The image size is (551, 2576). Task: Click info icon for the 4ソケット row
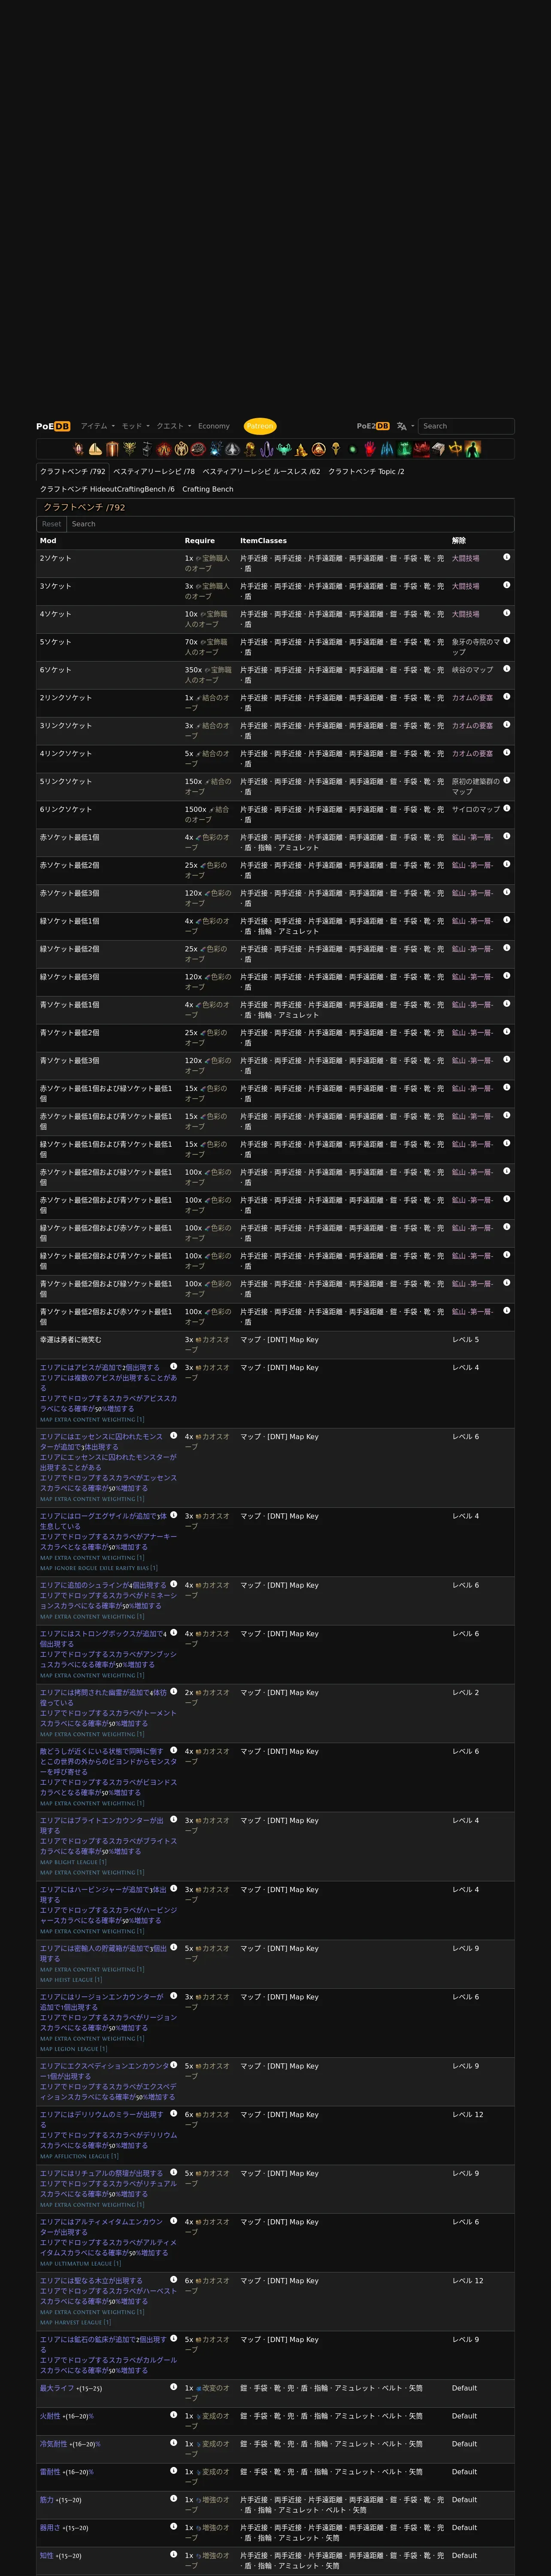pyautogui.click(x=507, y=613)
